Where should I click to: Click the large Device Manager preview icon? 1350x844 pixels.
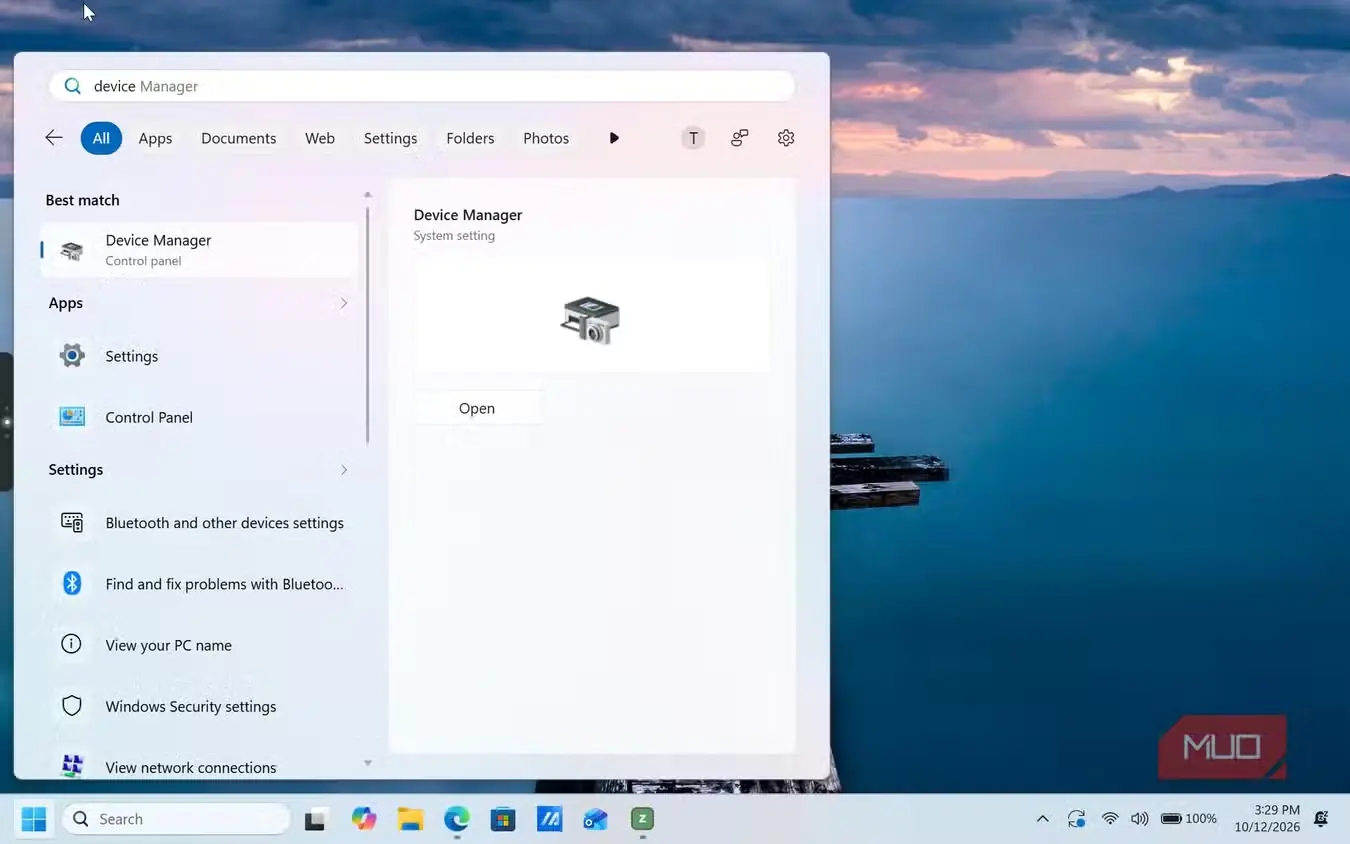[590, 320]
